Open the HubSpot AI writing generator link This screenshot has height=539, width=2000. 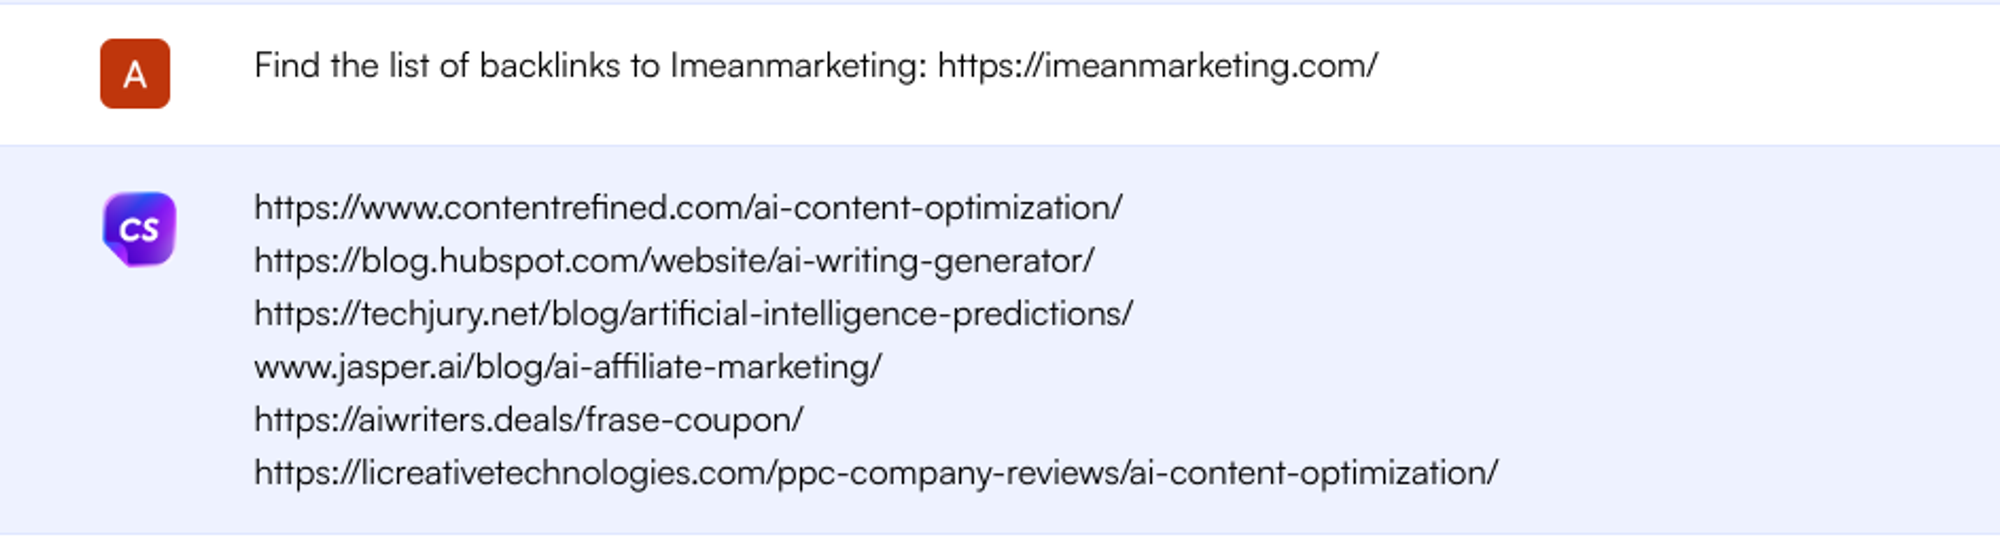[674, 261]
